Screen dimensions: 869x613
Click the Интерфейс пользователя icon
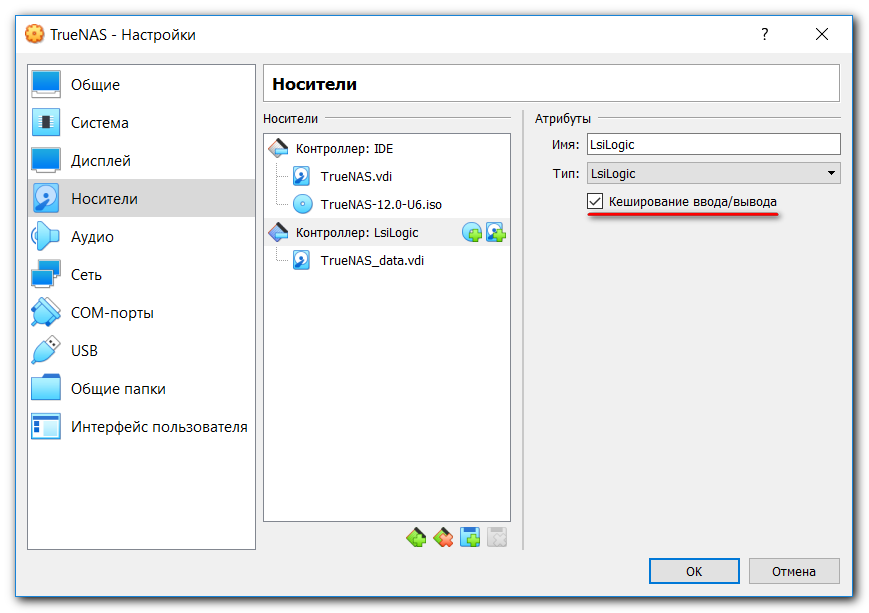tap(46, 426)
